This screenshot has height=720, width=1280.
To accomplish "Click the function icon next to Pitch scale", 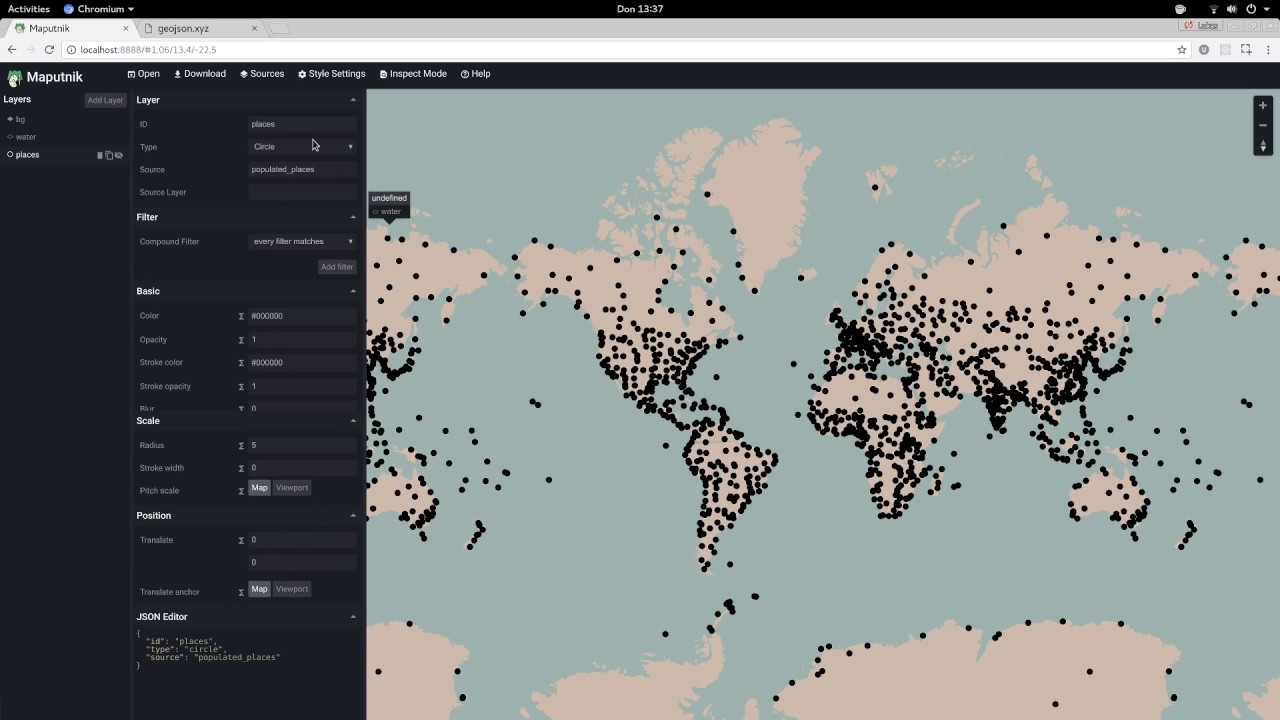I will coord(241,491).
